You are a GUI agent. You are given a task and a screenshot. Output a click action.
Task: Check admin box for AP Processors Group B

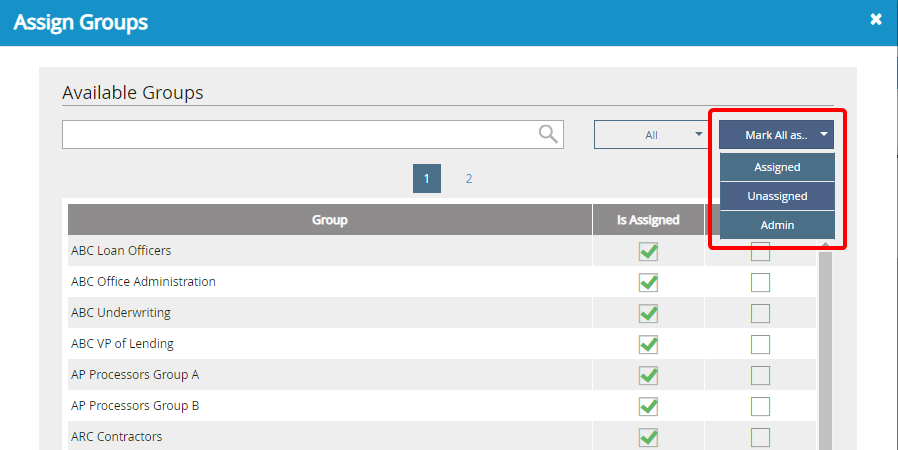pyautogui.click(x=761, y=406)
